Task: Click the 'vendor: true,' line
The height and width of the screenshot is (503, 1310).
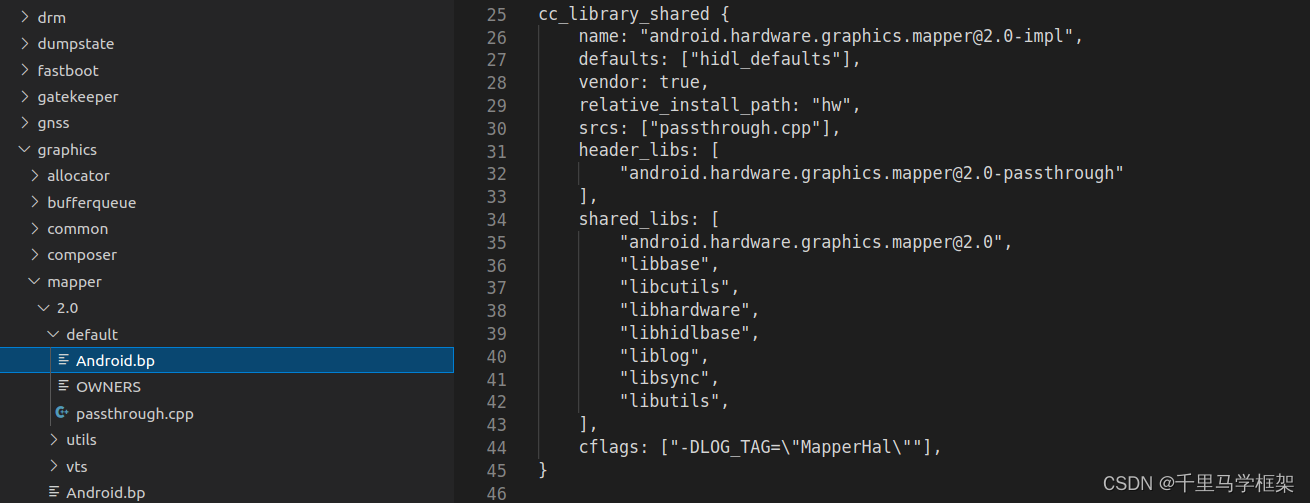Action: pos(643,83)
